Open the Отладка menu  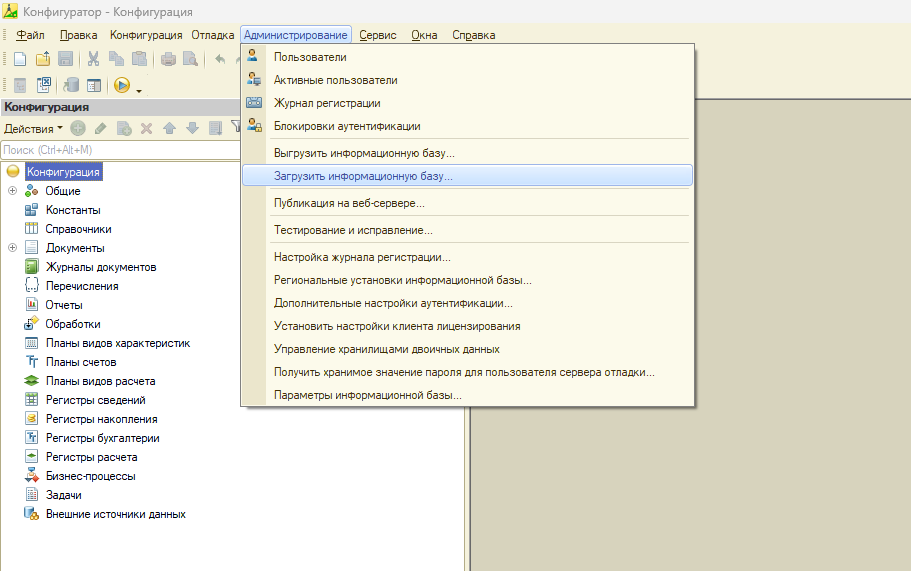[x=213, y=35]
